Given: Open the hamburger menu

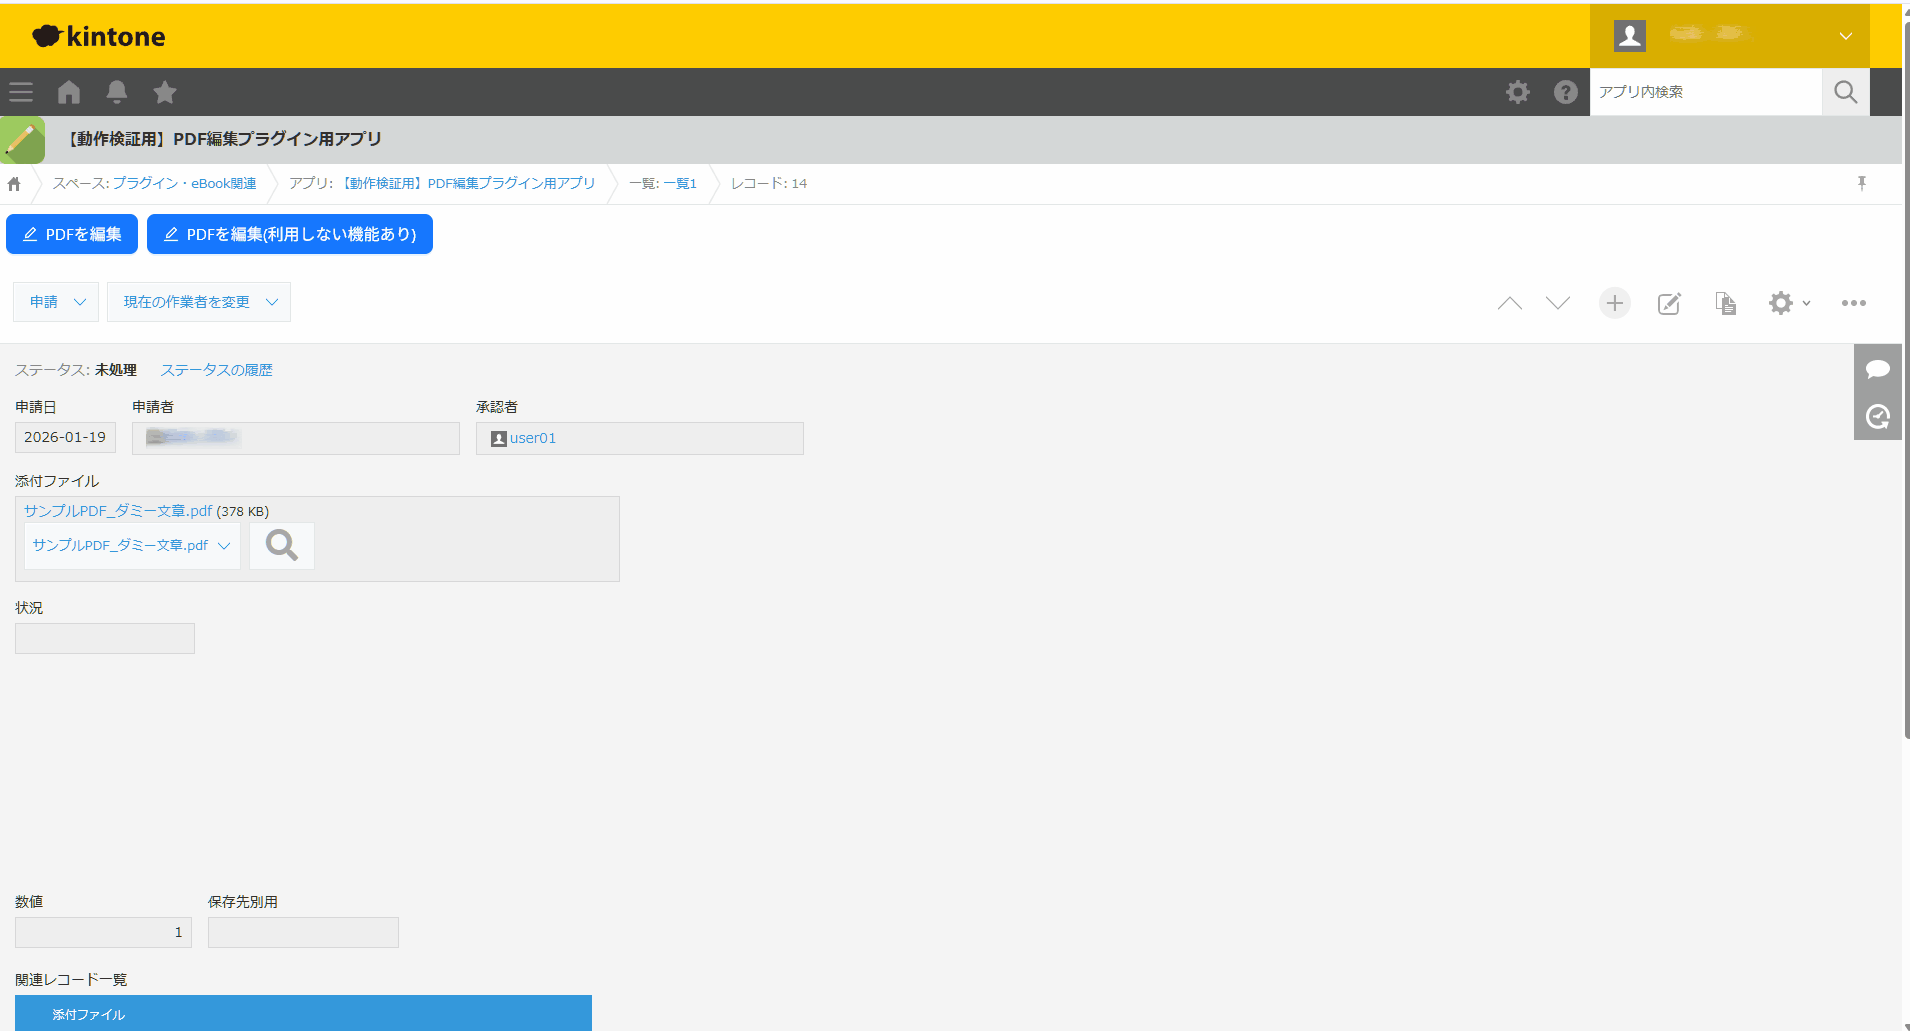Looking at the screenshot, I should [21, 92].
